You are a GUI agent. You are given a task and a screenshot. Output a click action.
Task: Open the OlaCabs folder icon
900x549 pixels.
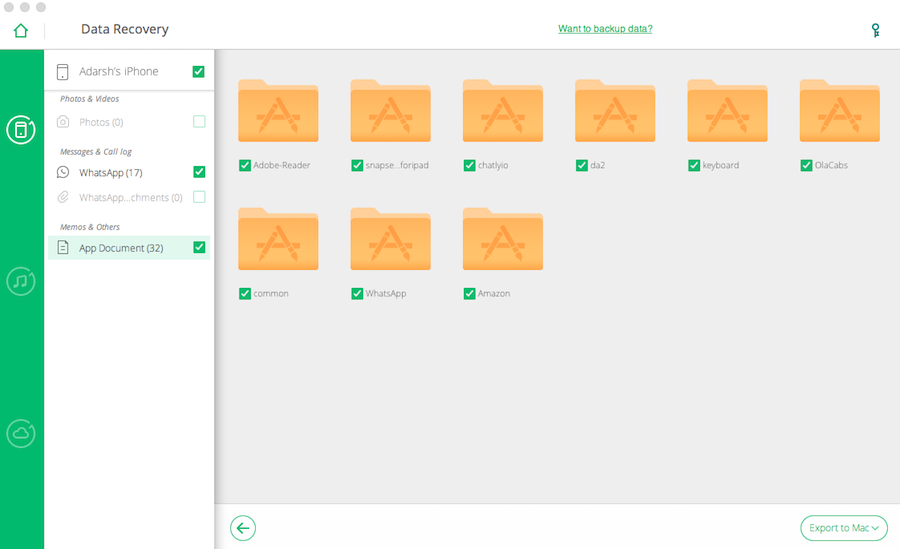[x=839, y=116]
